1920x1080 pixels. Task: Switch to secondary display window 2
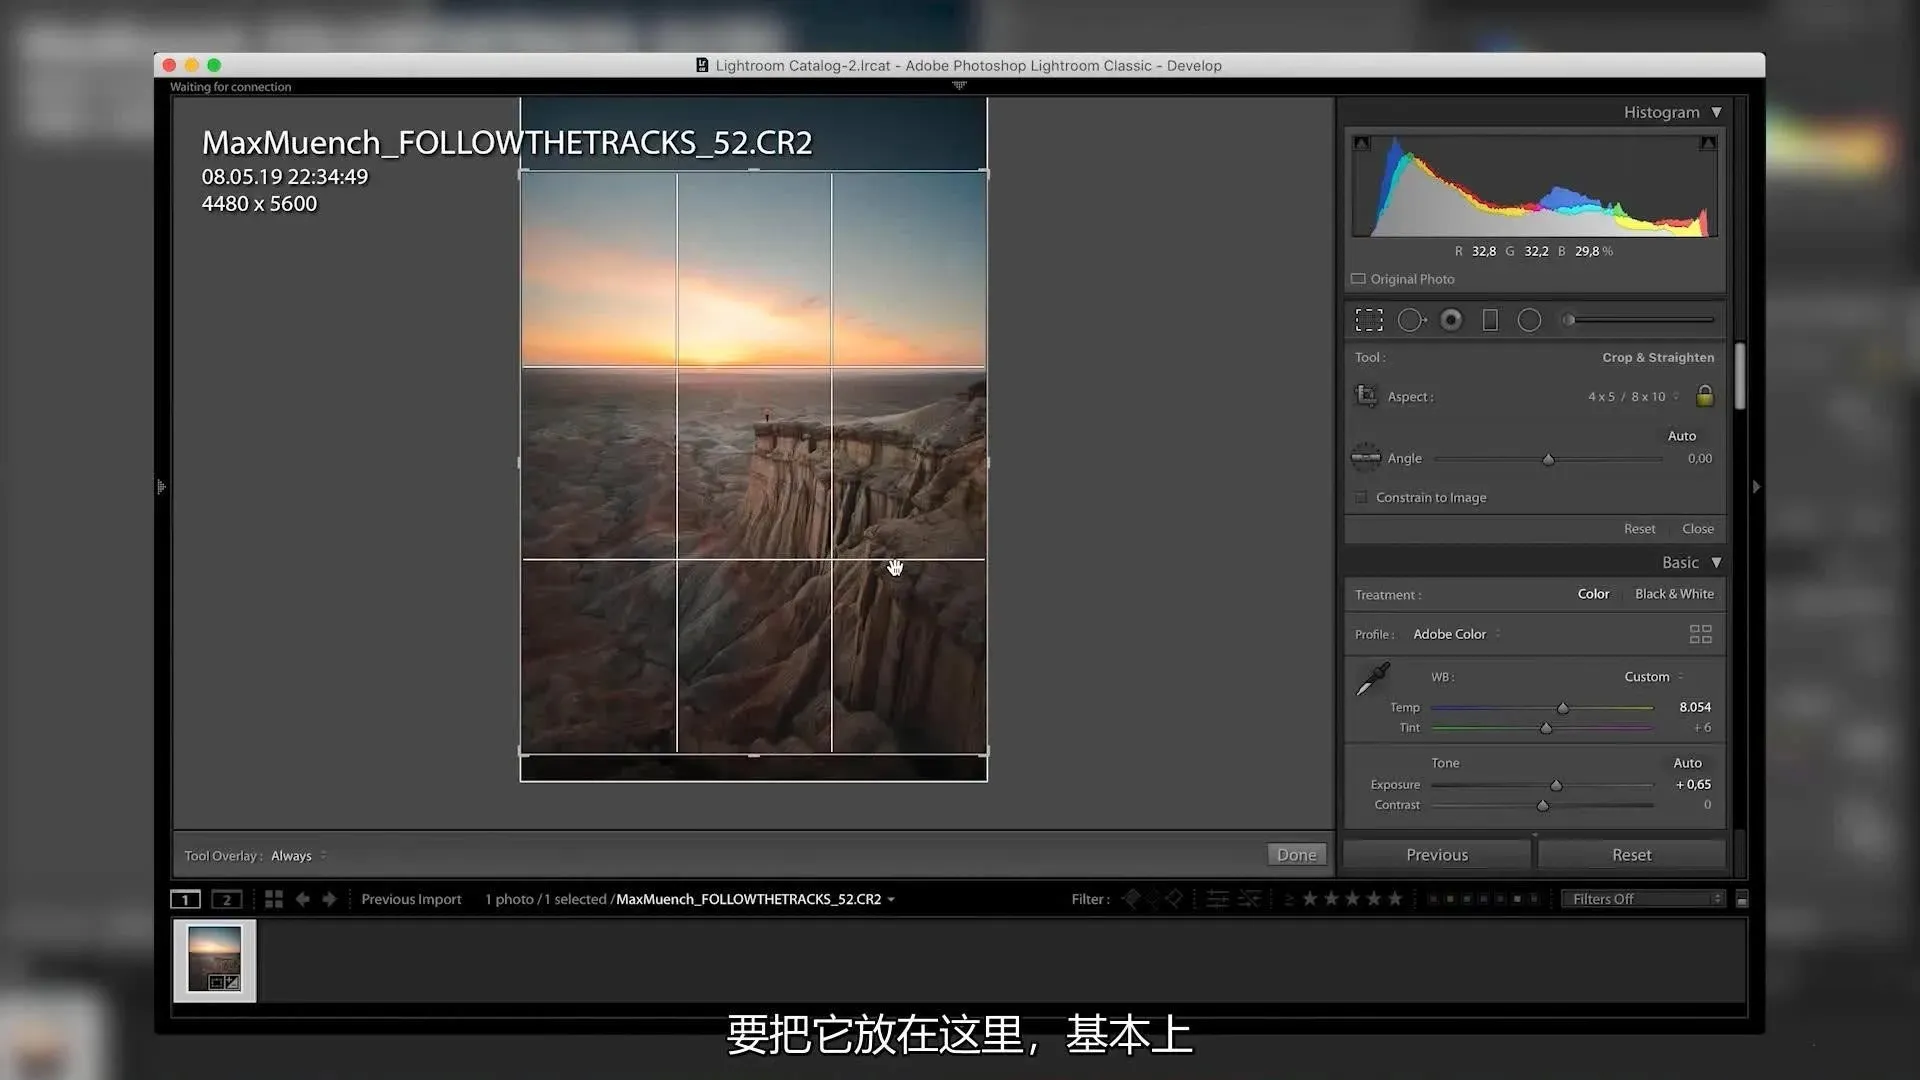227,899
